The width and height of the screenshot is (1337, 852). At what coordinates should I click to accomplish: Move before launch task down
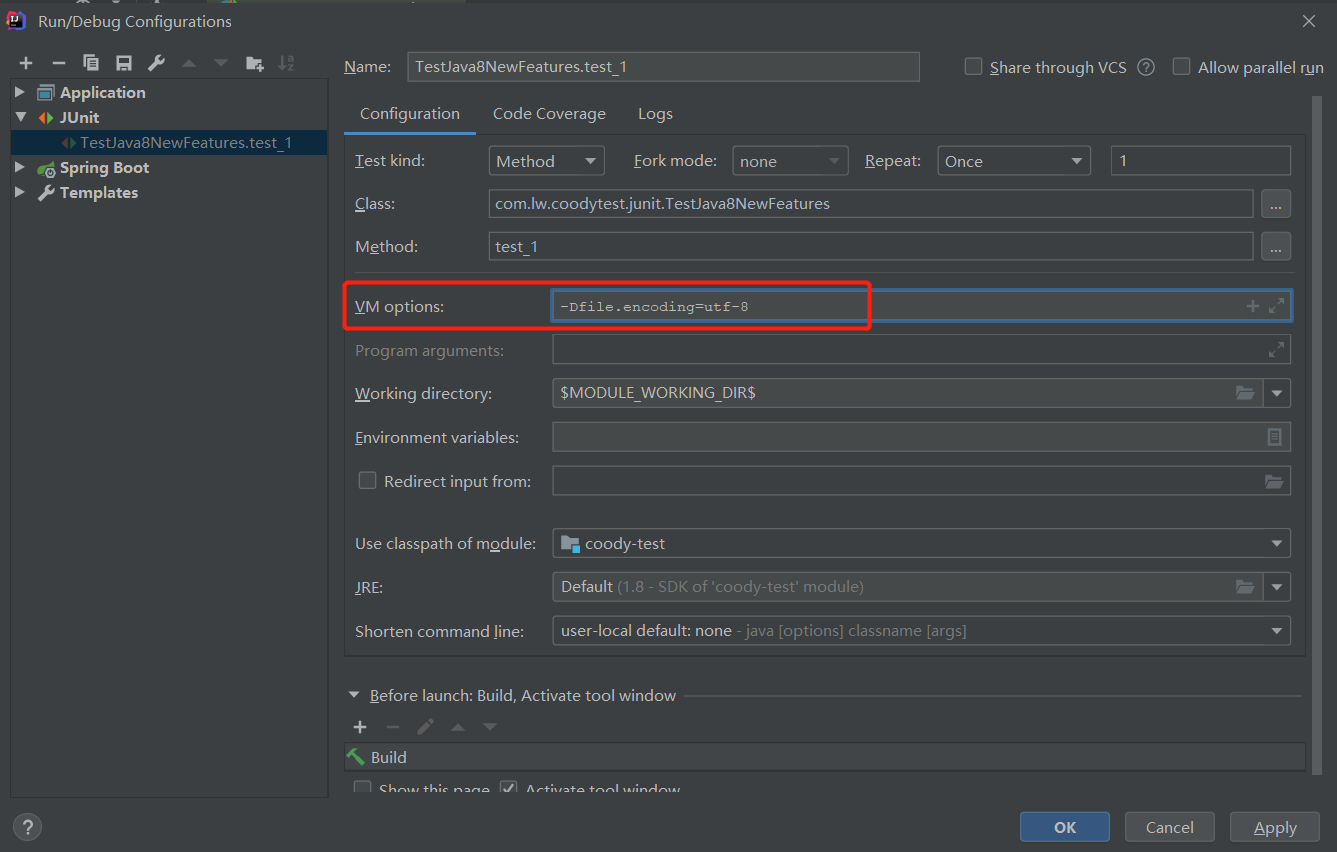[490, 727]
